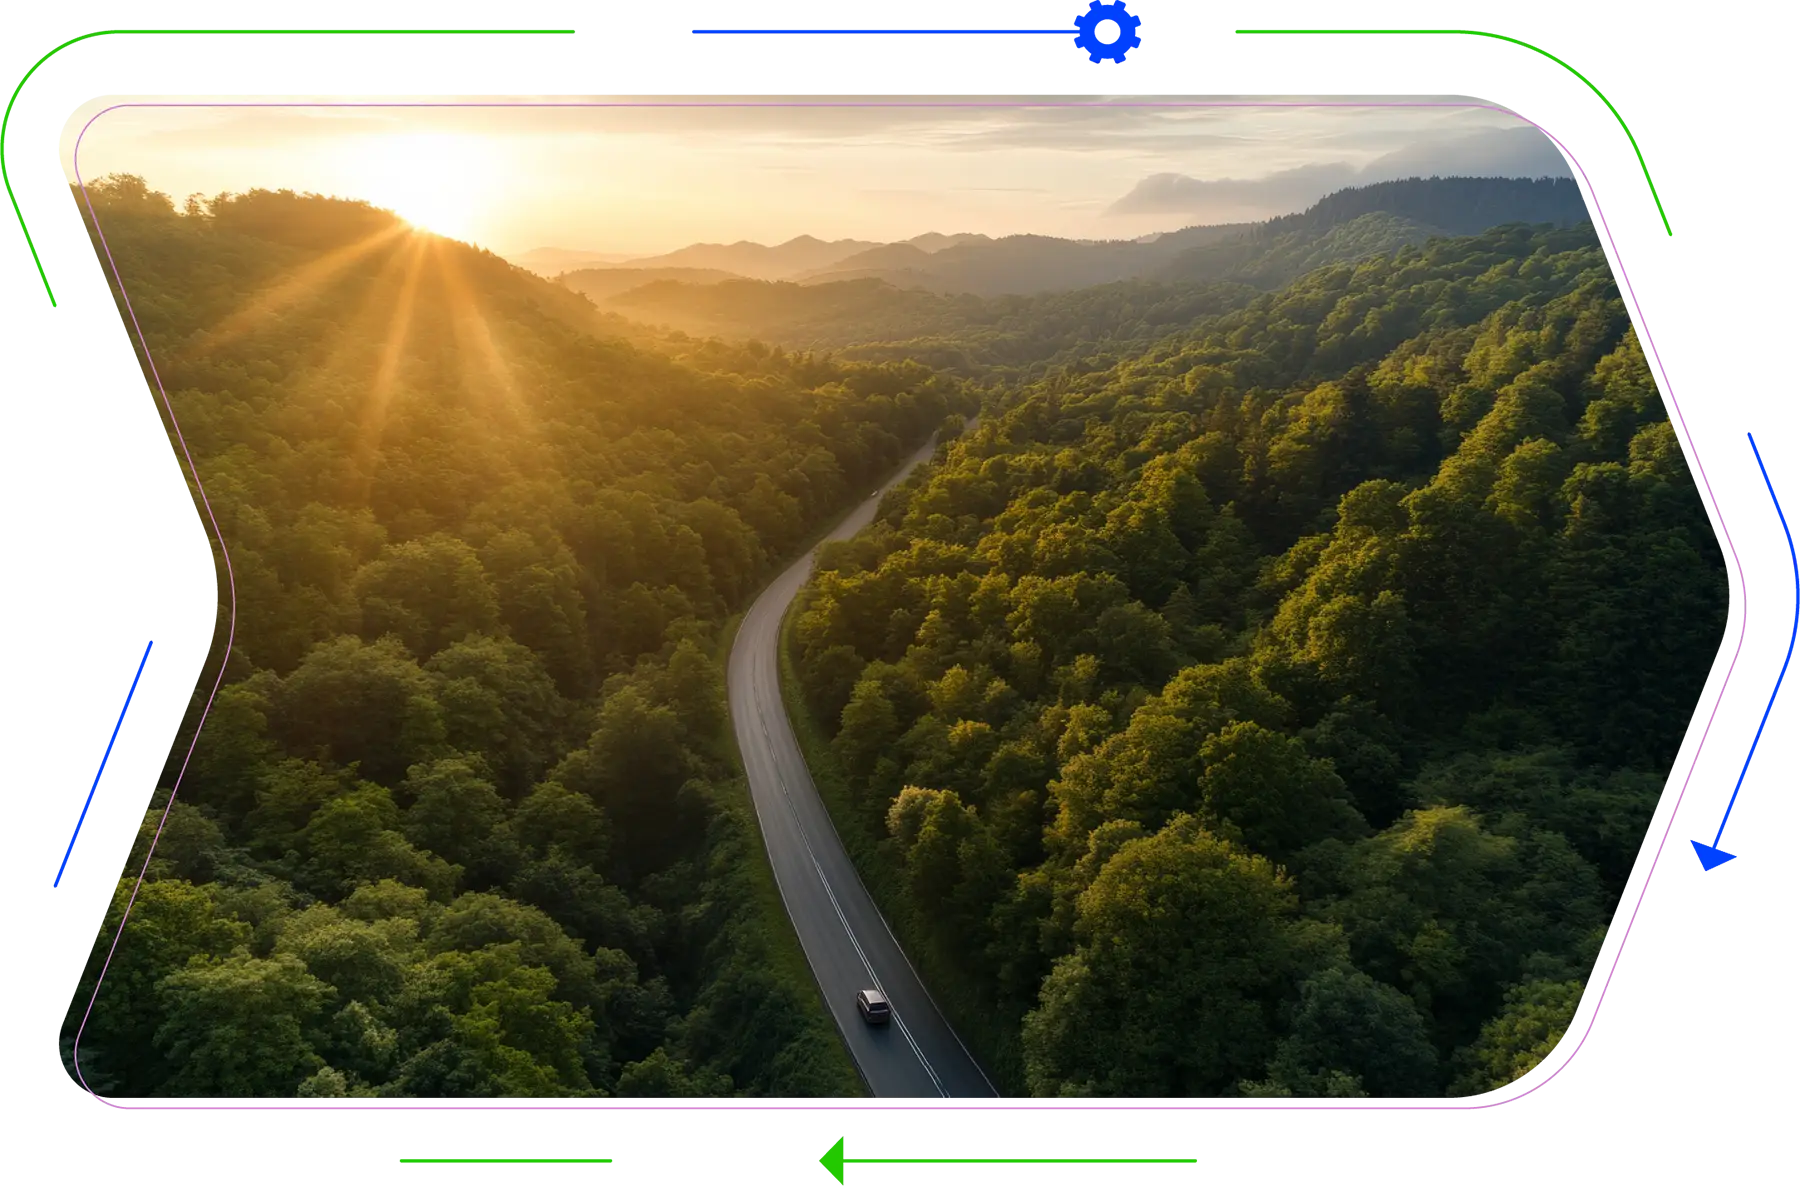Select the car driving on the road
This screenshot has height=1186, width=1800.
[x=872, y=1006]
